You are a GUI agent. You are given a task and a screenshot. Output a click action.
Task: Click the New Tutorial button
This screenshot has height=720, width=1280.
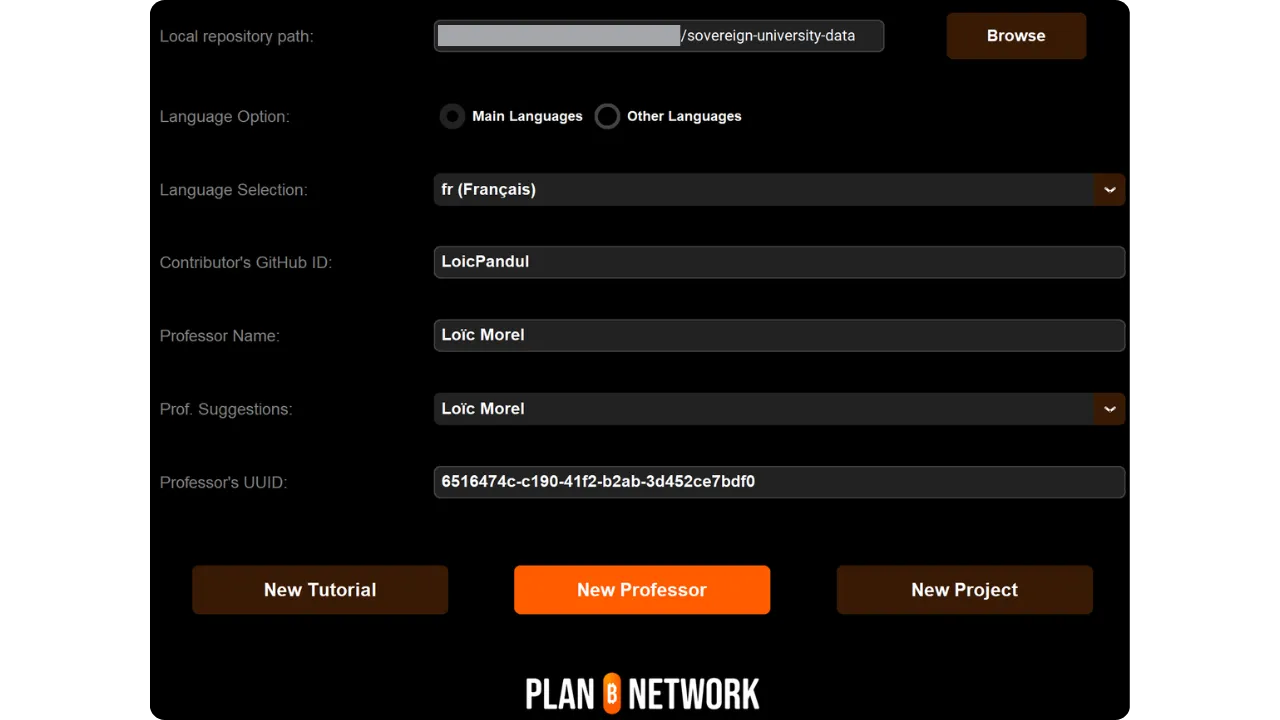320,590
